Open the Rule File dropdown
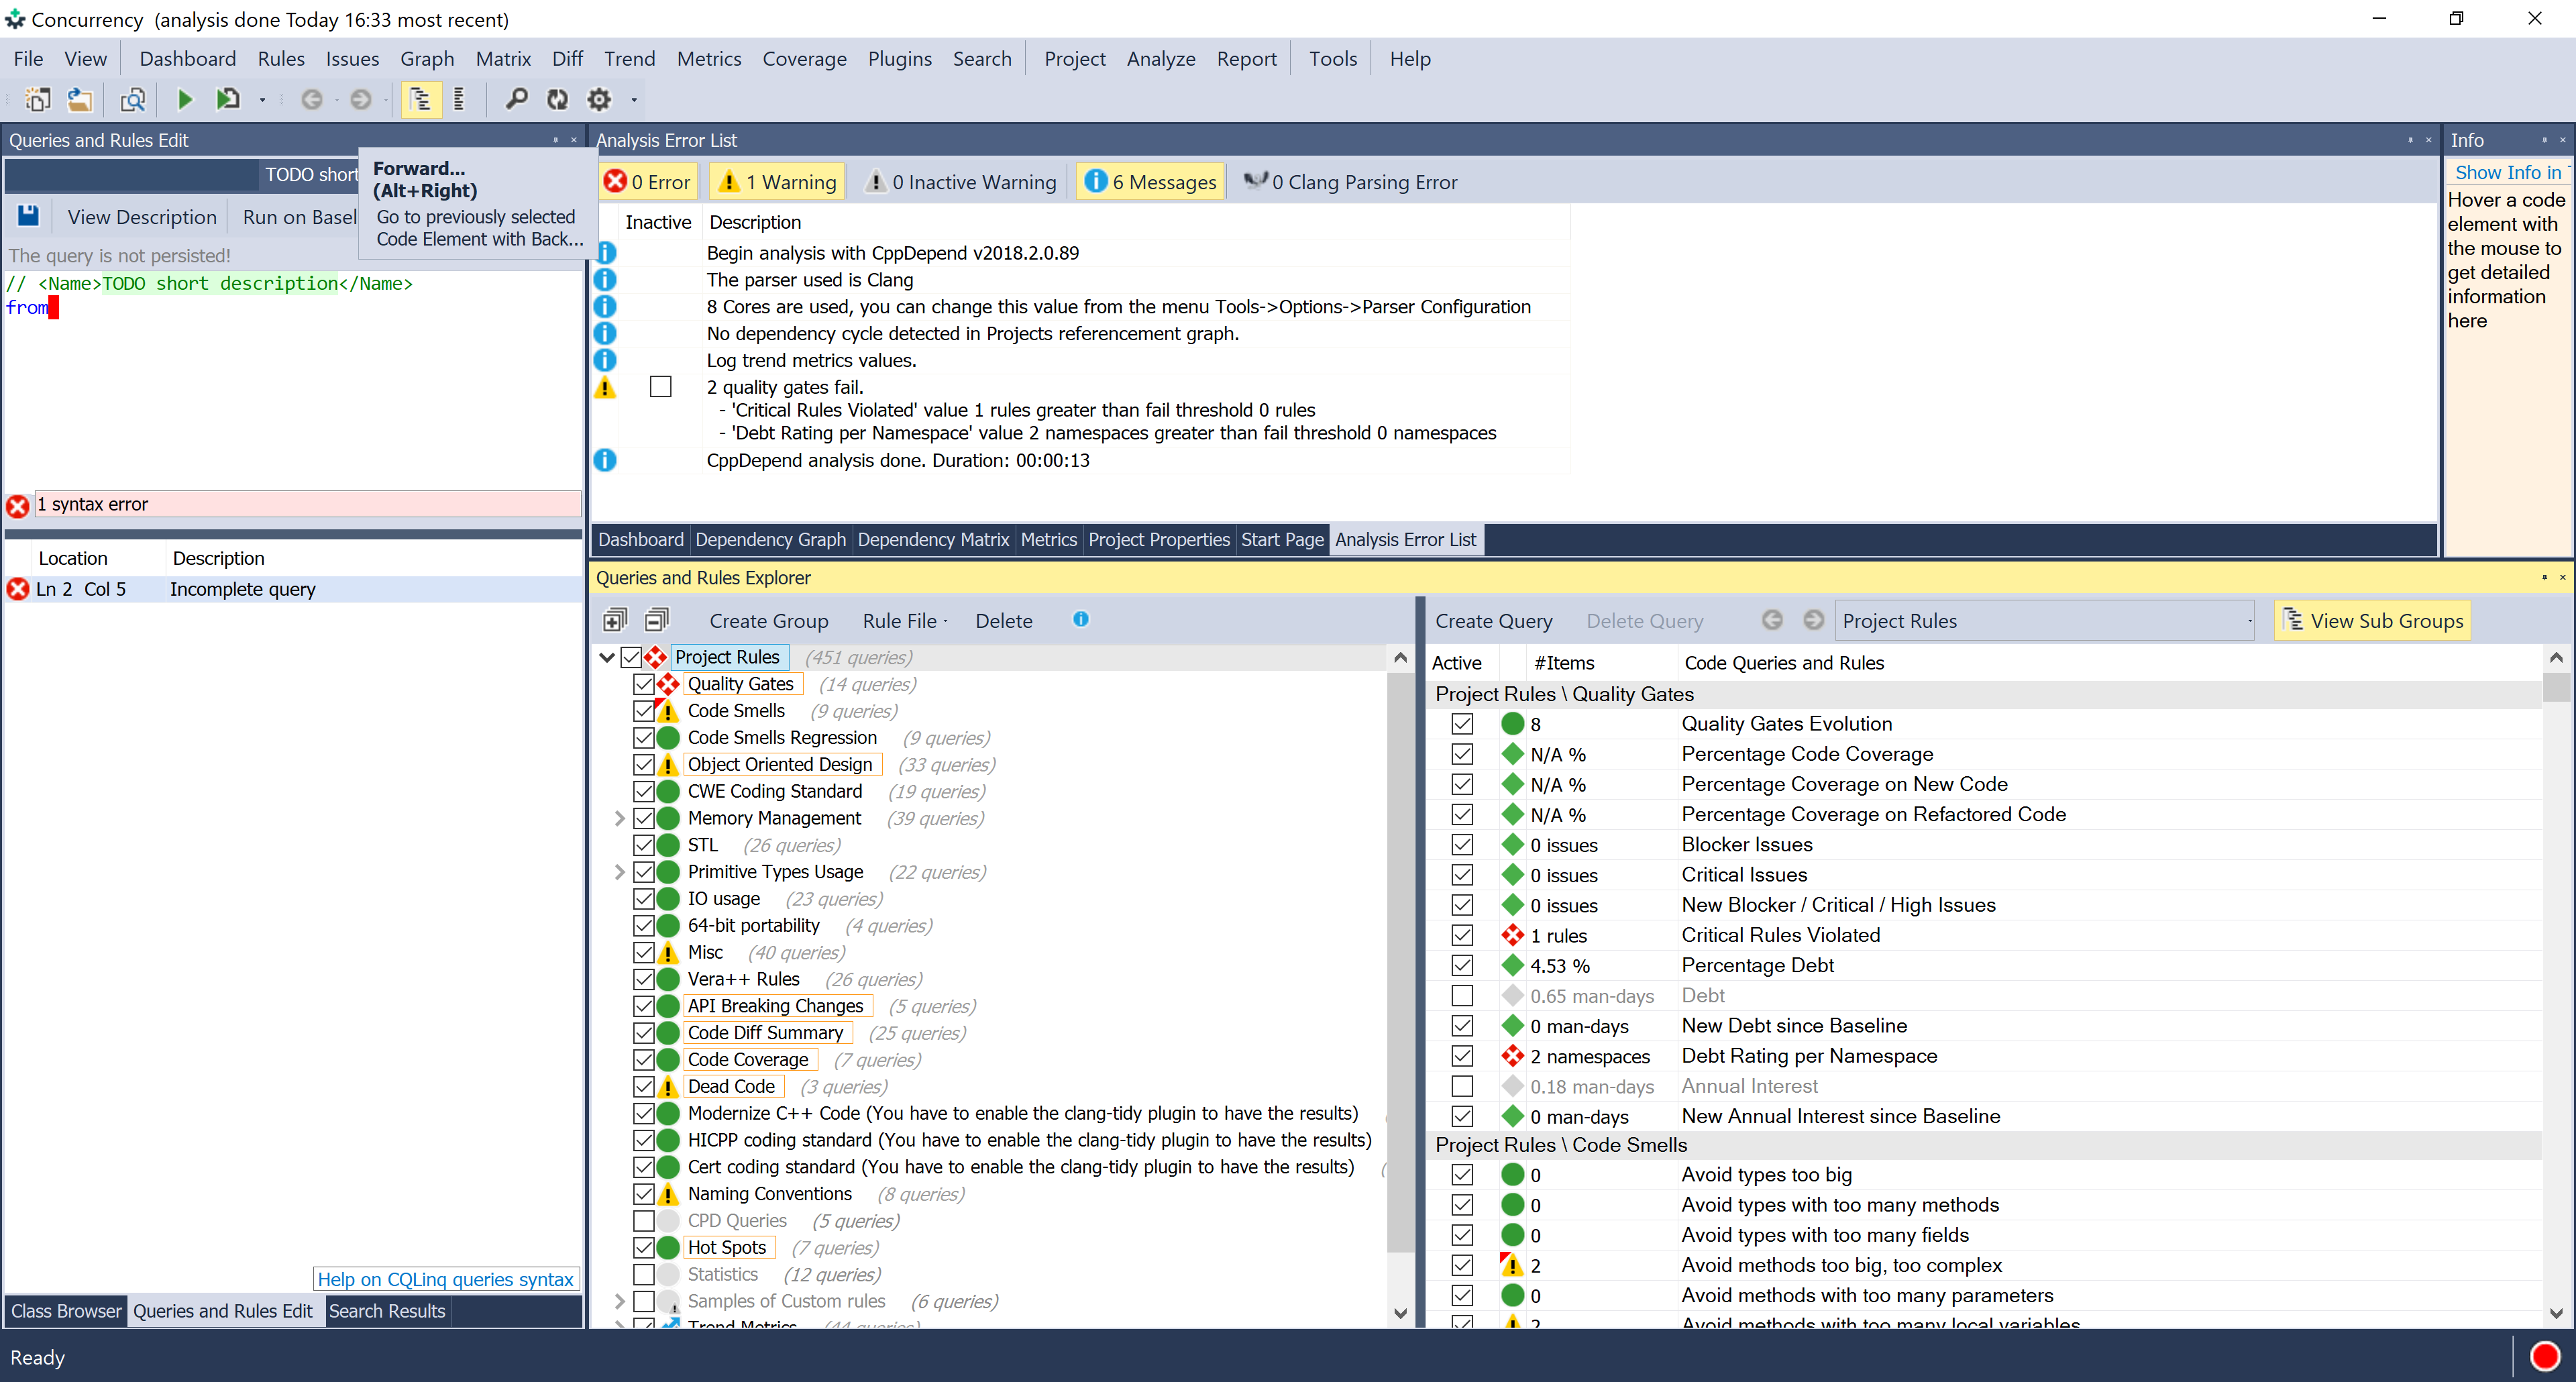This screenshot has height=1382, width=2576. coord(905,621)
